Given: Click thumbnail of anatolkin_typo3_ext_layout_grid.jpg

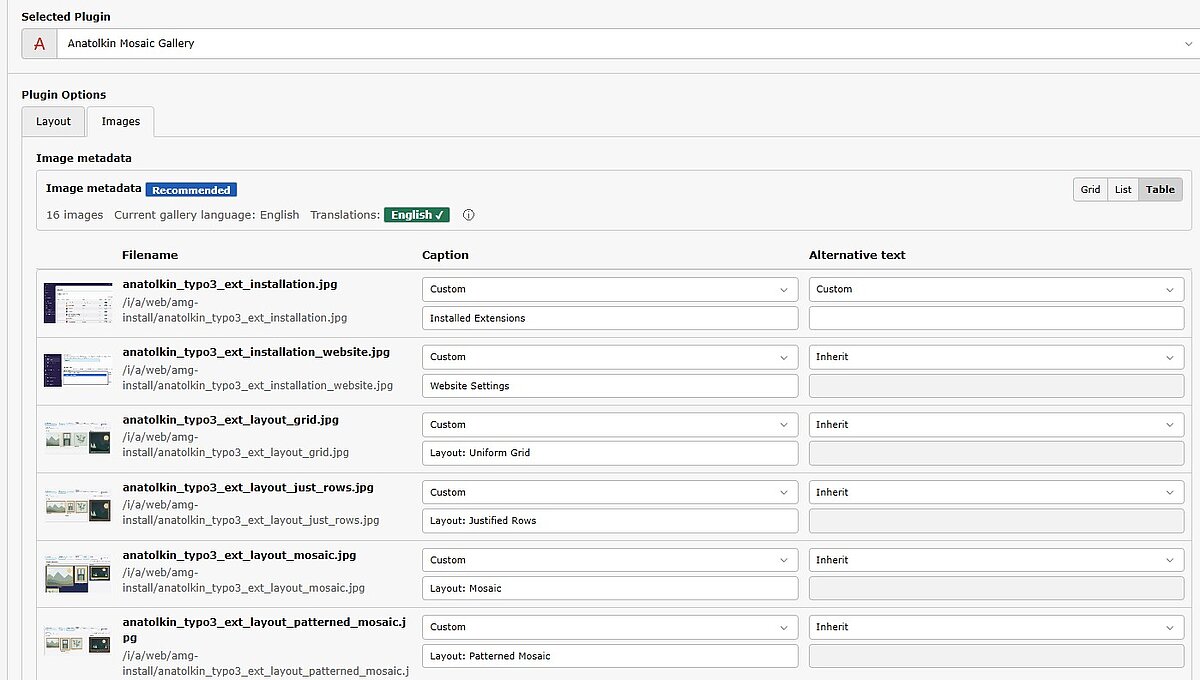Looking at the screenshot, I should pyautogui.click(x=78, y=438).
